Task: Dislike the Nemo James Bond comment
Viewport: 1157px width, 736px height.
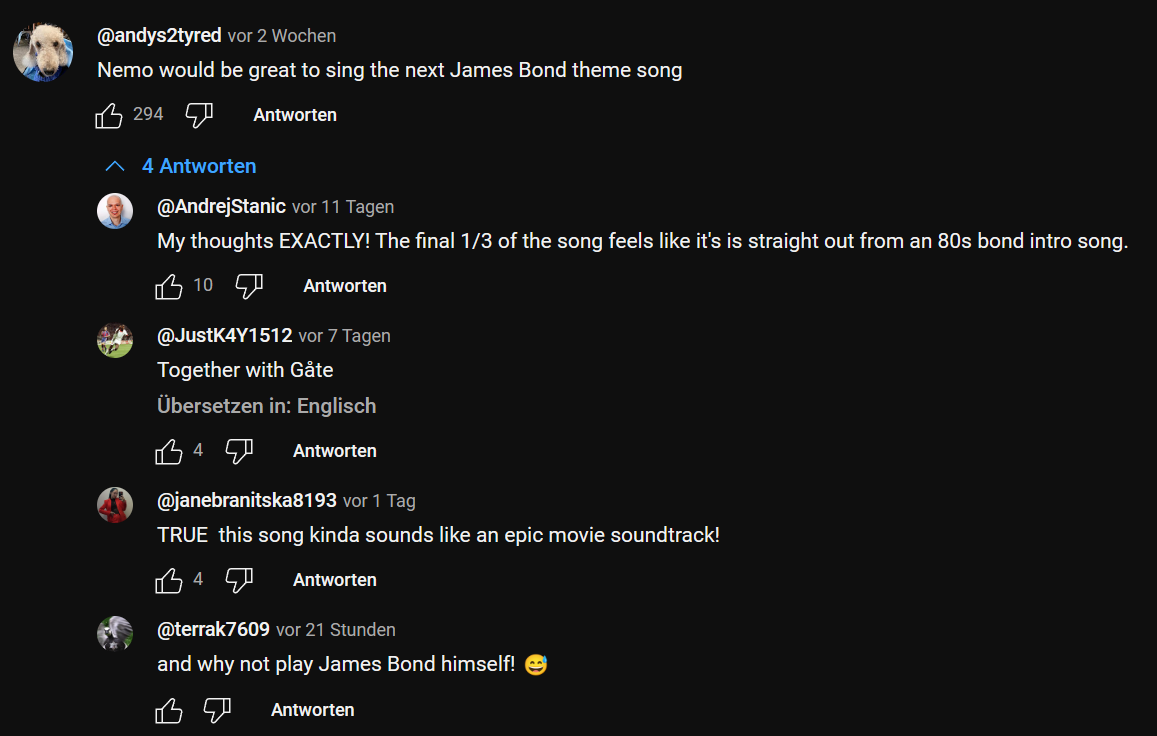Action: click(x=199, y=116)
